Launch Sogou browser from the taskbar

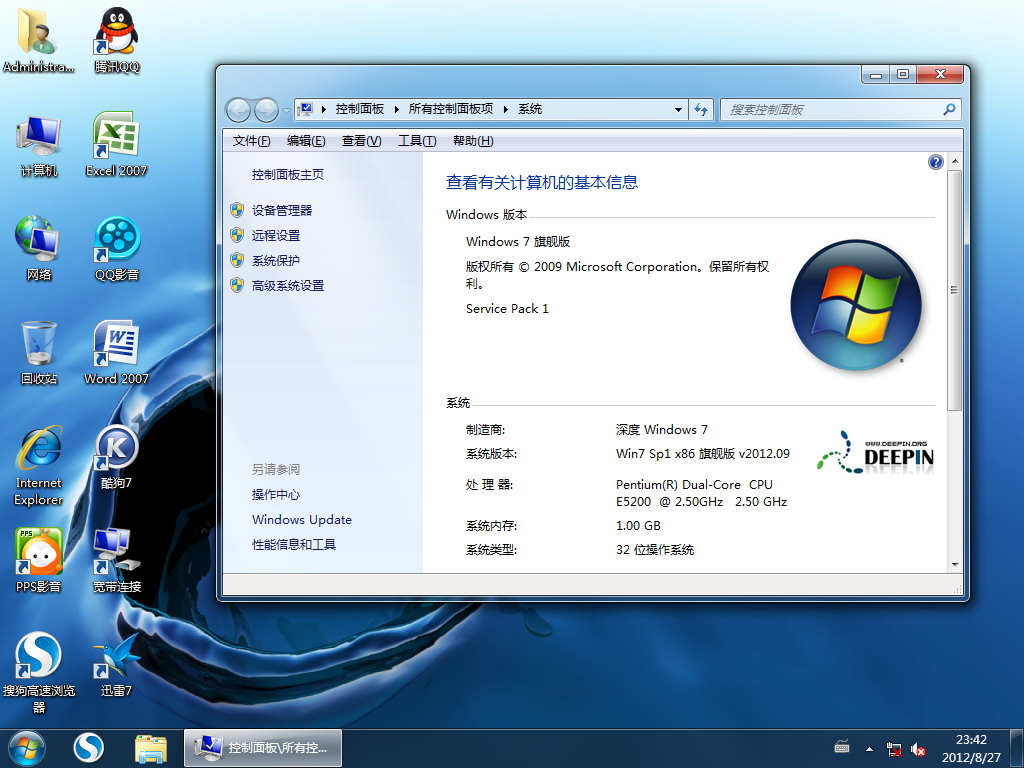[x=88, y=748]
